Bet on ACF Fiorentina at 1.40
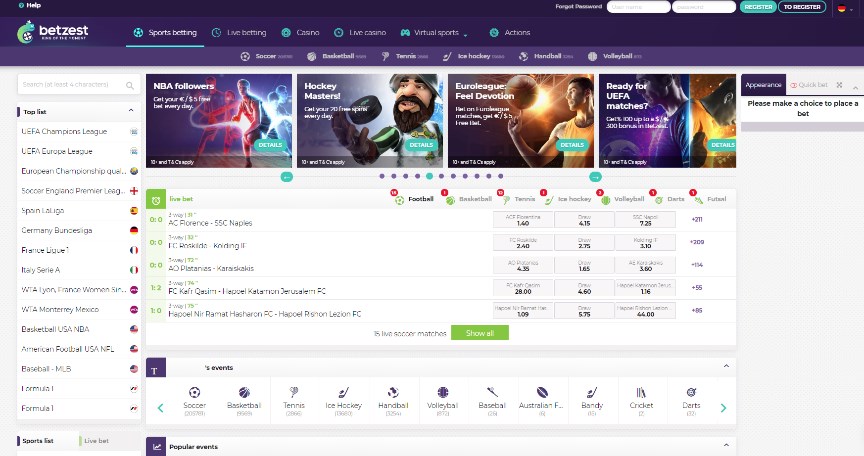This screenshot has width=864, height=456. [523, 220]
